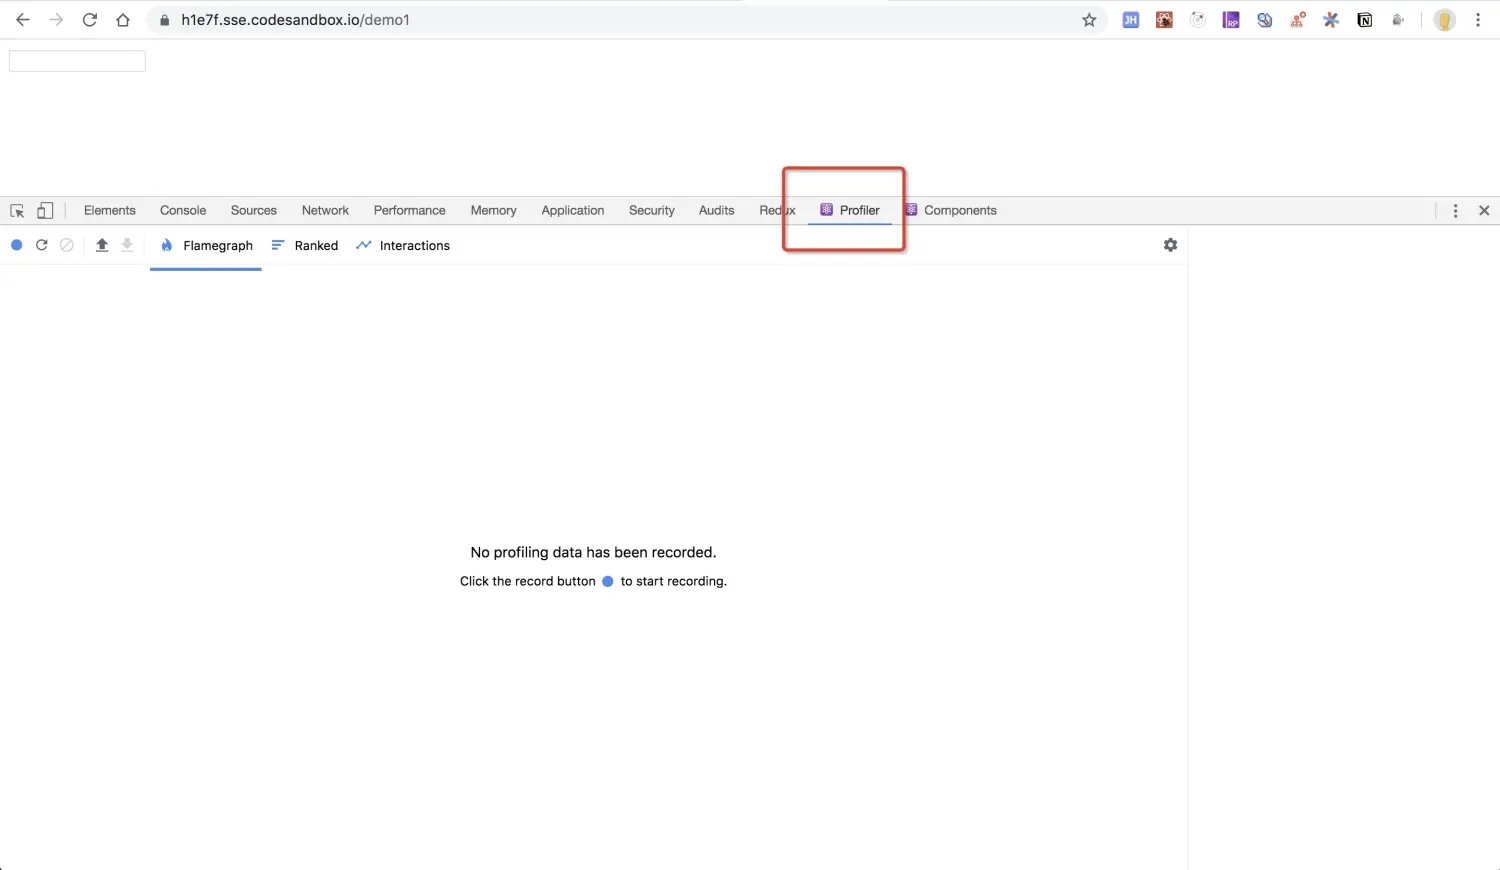The width and height of the screenshot is (1500, 870).
Task: Click the red square extension icon
Action: pyautogui.click(x=1164, y=20)
